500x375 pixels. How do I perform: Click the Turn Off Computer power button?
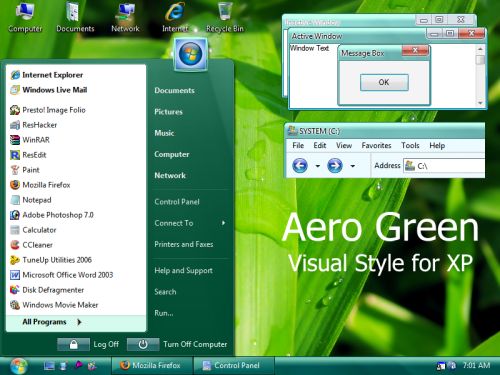(x=143, y=344)
